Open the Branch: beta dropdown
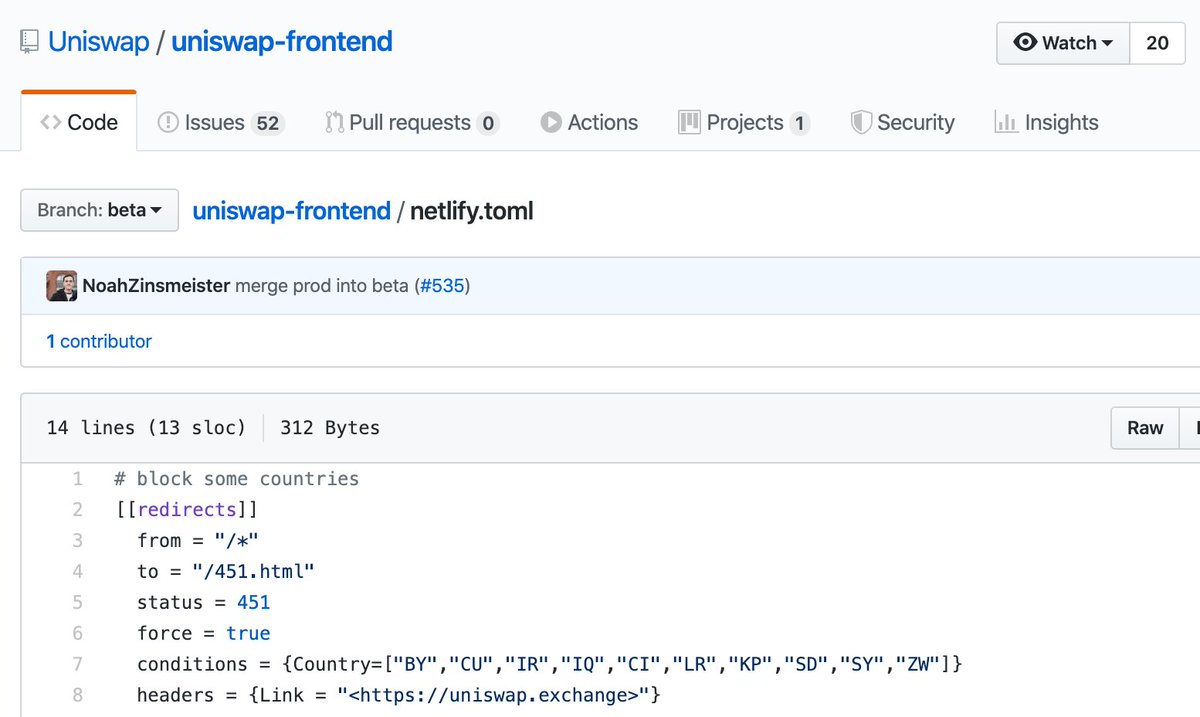 click(99, 210)
